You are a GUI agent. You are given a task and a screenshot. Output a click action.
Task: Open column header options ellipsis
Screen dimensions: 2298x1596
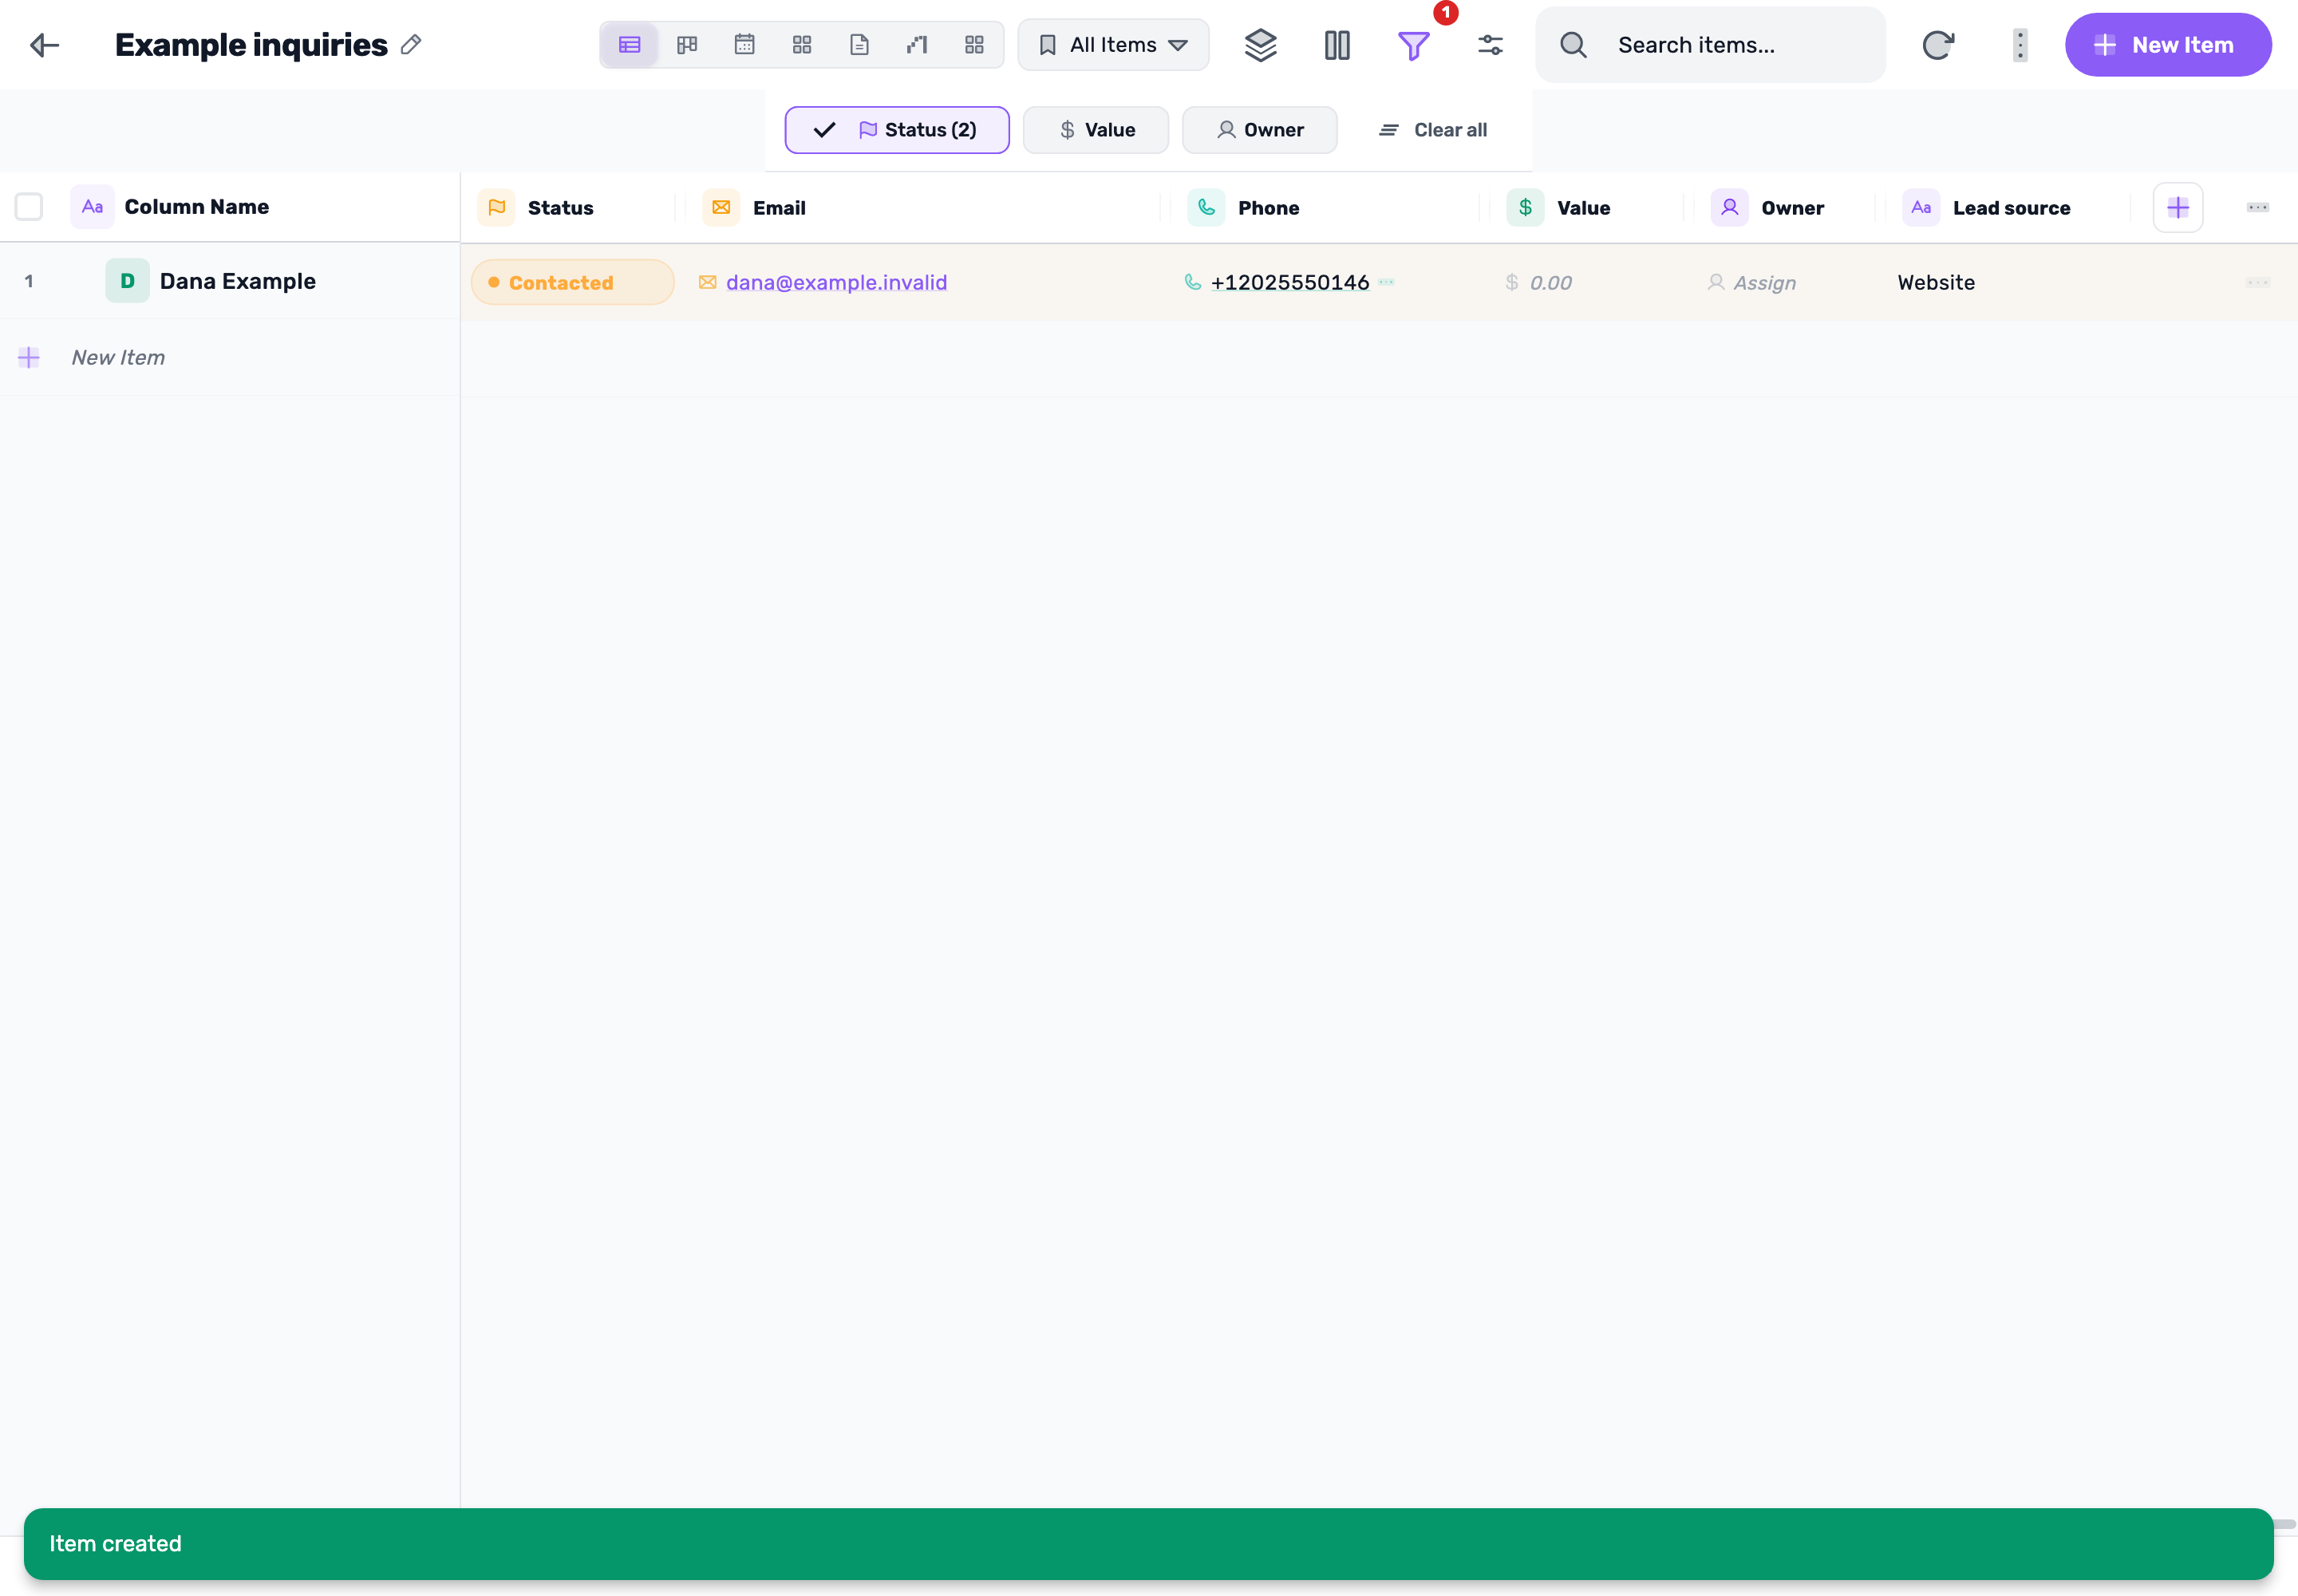click(2257, 208)
